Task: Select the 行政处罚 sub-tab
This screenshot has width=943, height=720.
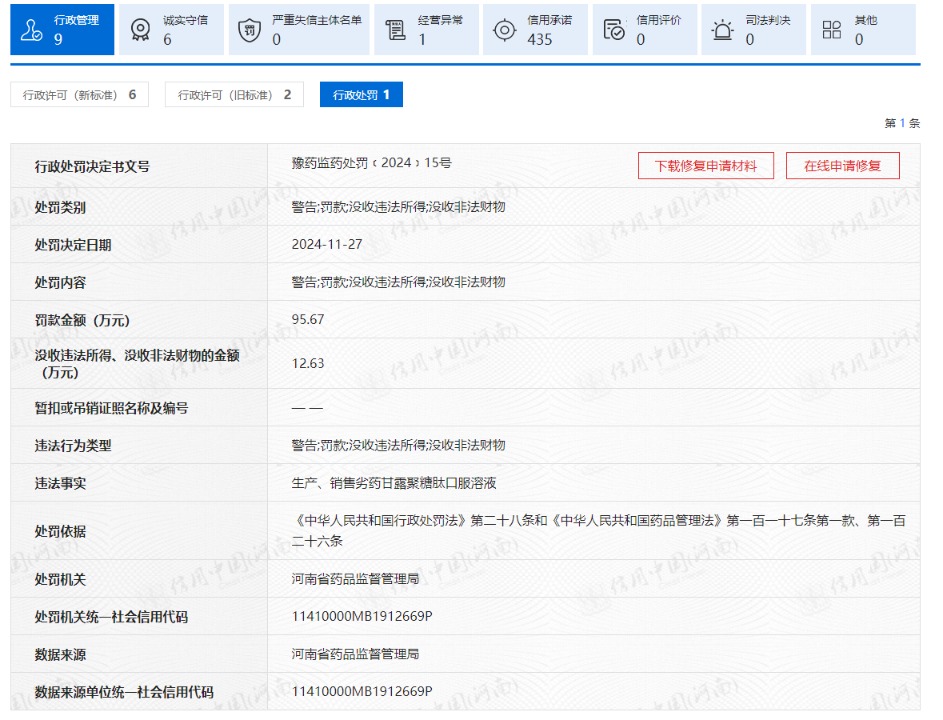Action: [361, 94]
